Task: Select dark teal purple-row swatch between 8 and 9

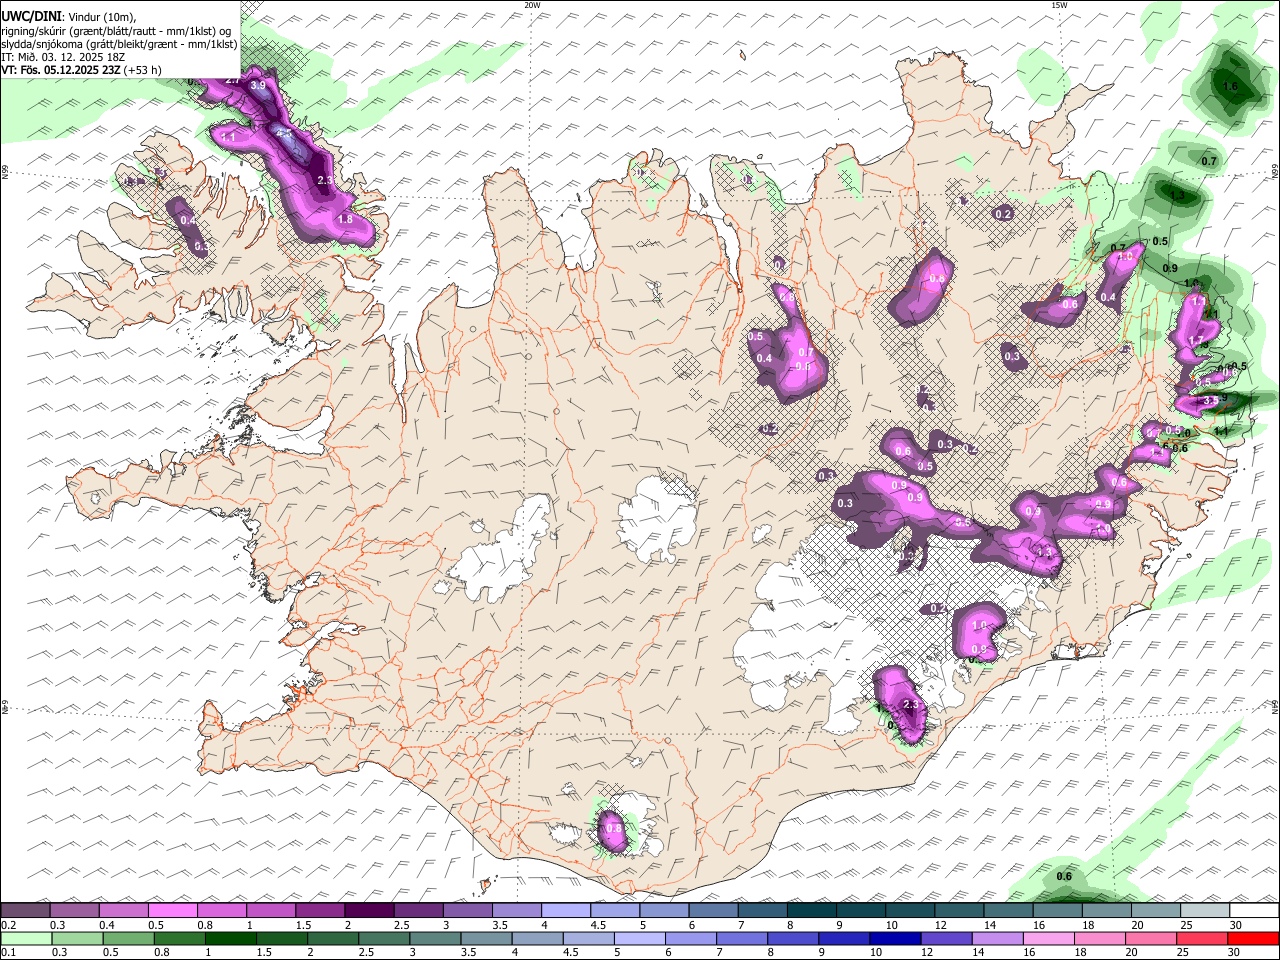Action: 811,911
